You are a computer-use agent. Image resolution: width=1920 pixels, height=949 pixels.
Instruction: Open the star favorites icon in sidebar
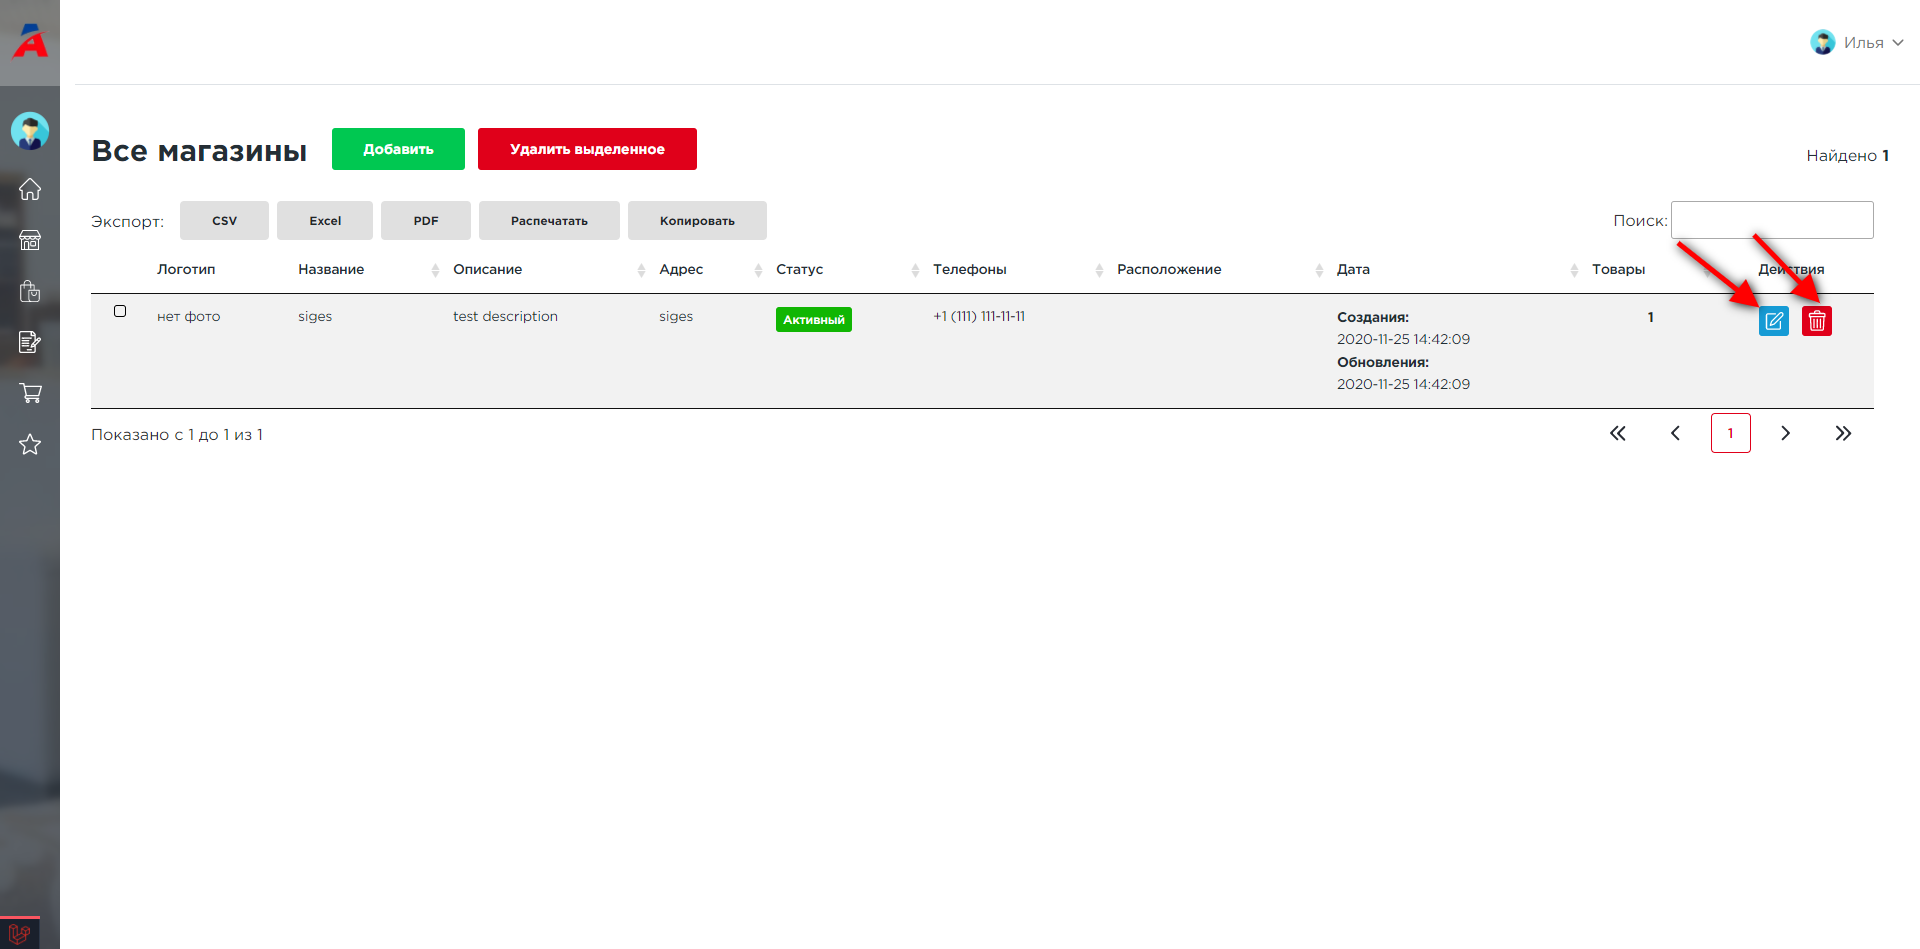click(x=30, y=444)
